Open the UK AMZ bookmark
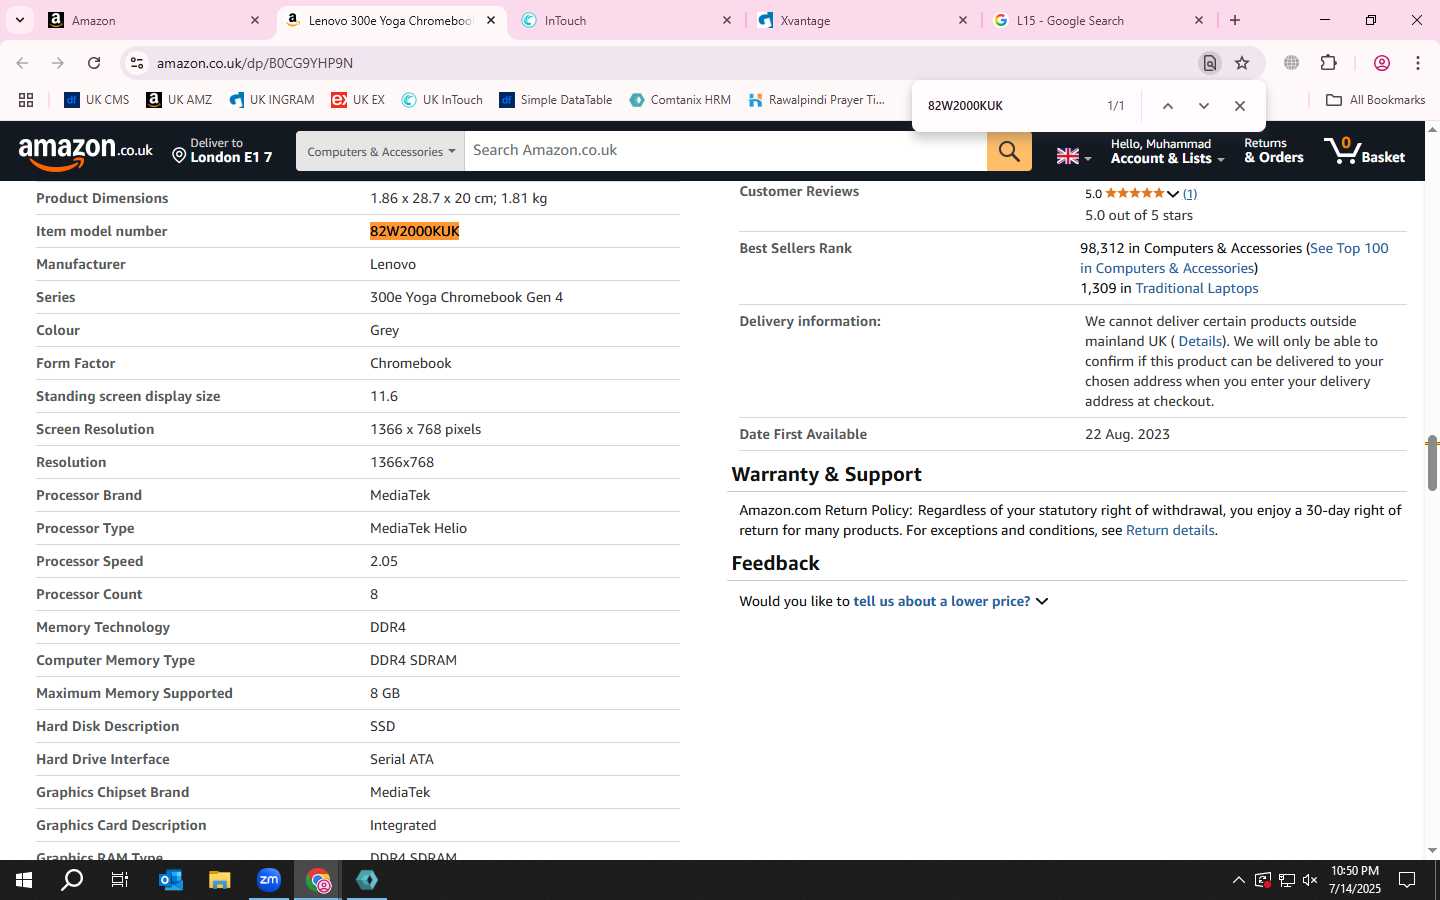Screen dimensions: 1440x900 [179, 100]
